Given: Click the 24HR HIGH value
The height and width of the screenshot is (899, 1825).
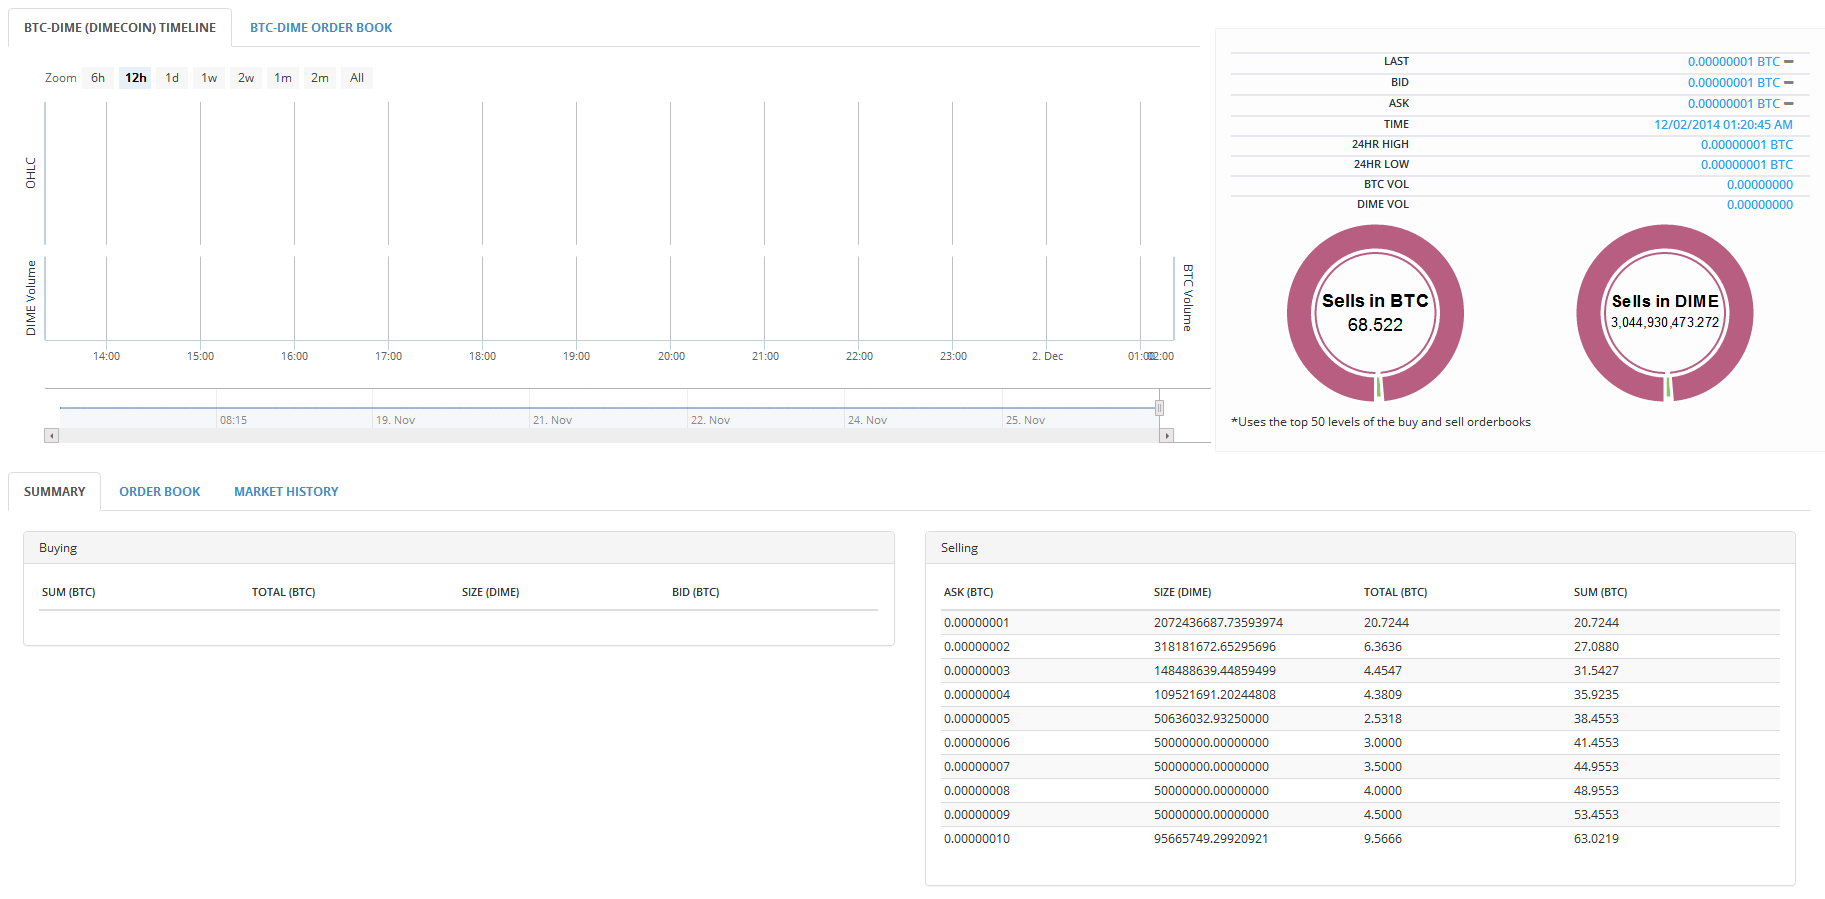Looking at the screenshot, I should [x=1747, y=145].
